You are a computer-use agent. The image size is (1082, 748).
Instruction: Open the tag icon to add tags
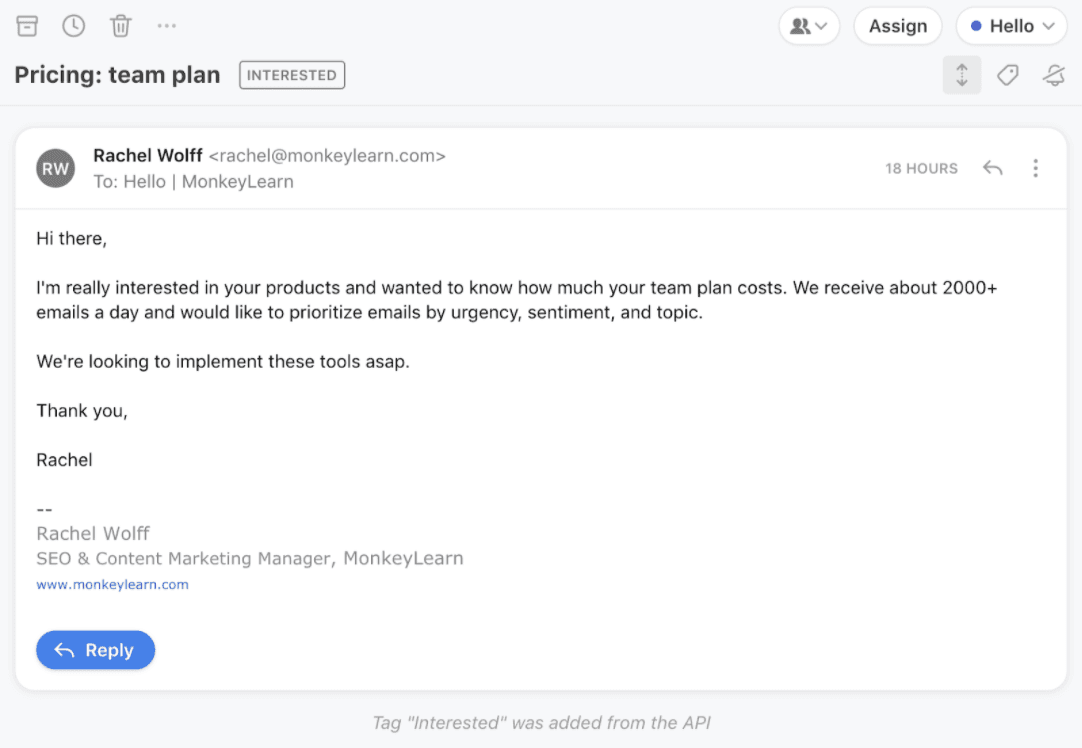click(x=1008, y=75)
